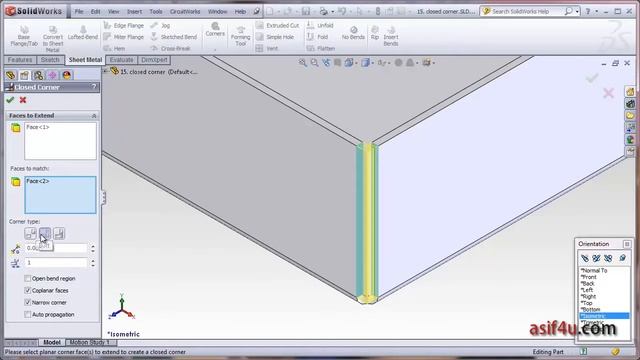Click the Insert Bends tool

click(x=391, y=36)
